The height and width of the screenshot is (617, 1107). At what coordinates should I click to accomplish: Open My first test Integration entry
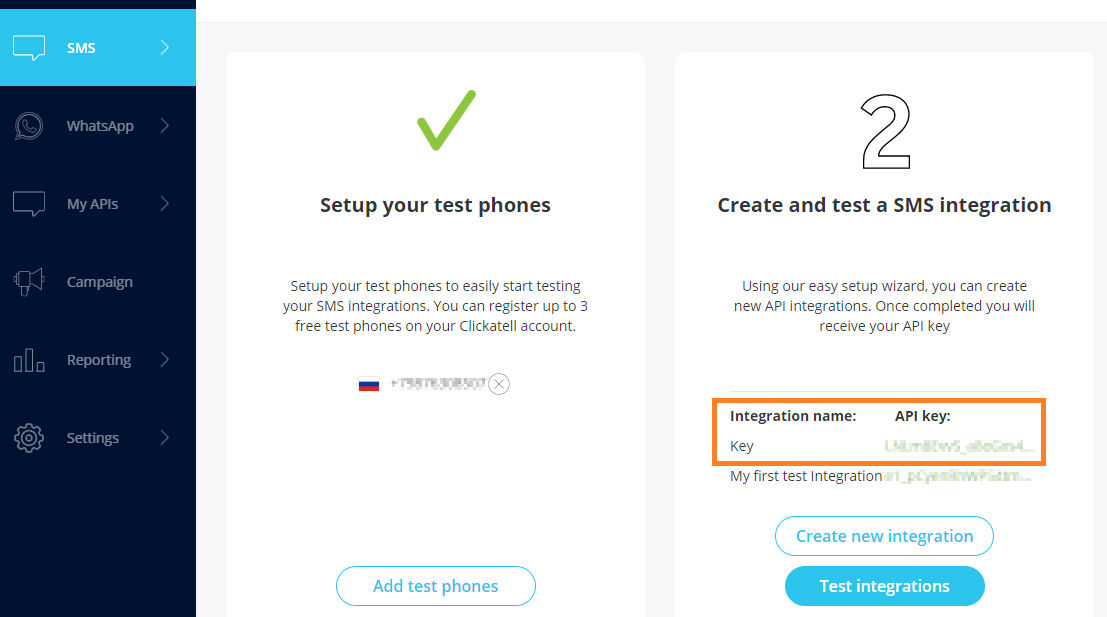[x=806, y=476]
